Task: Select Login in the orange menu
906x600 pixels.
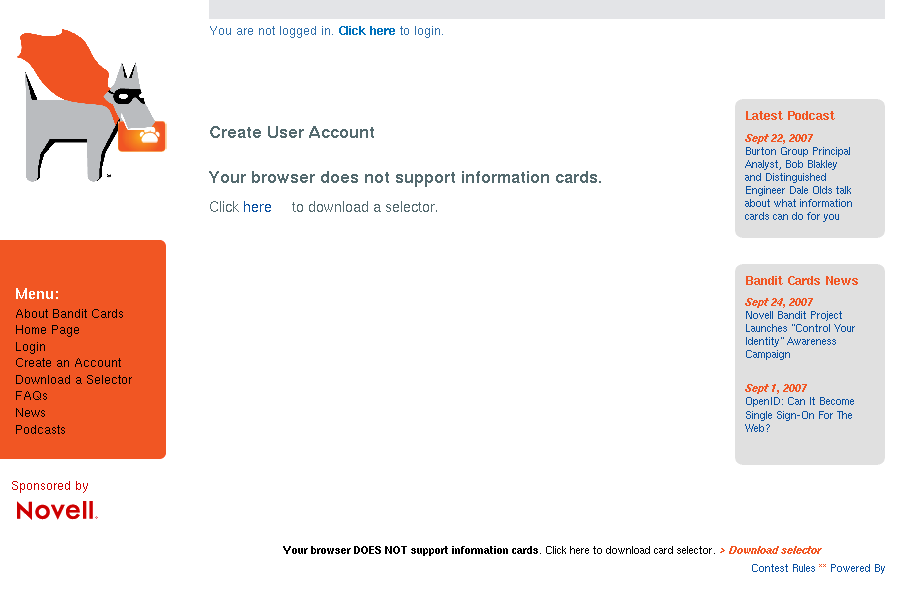Action: (x=30, y=347)
